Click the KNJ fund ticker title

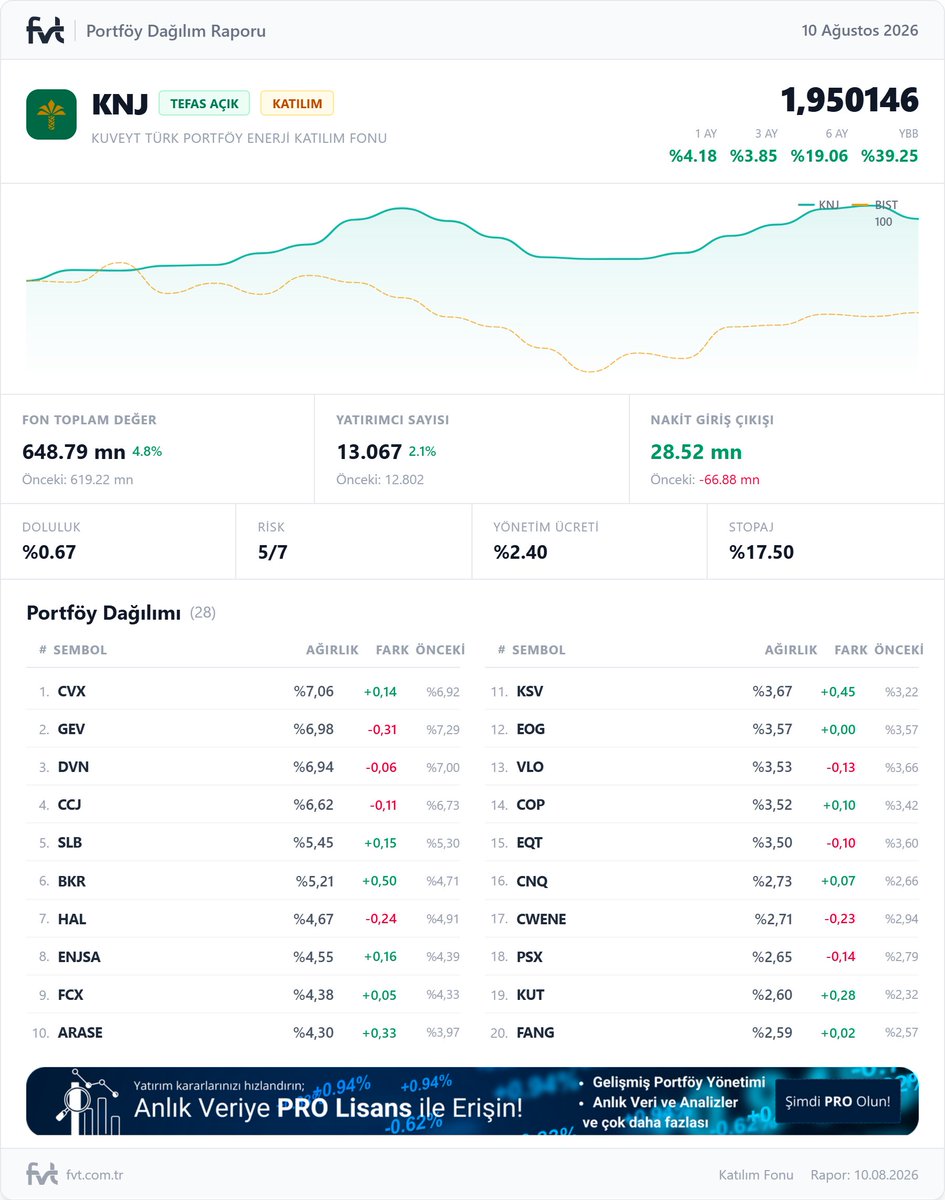120,103
